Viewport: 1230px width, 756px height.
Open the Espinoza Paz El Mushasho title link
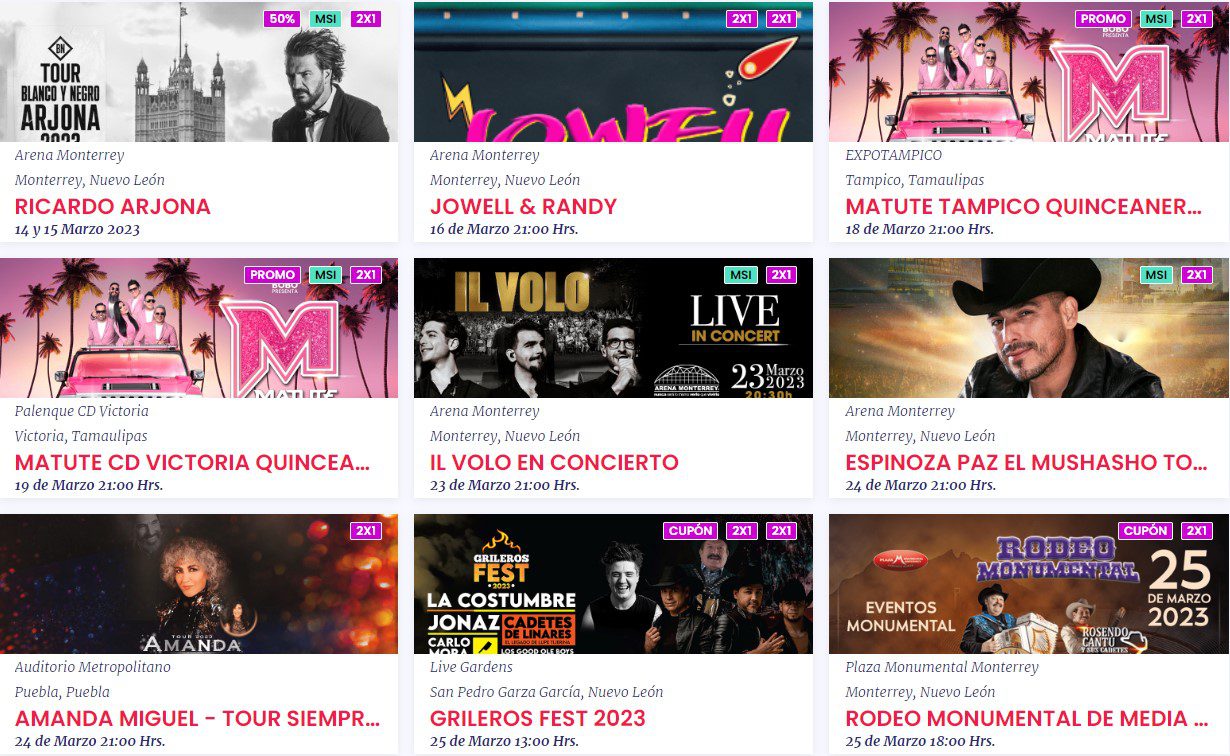pyautogui.click(x=1026, y=463)
